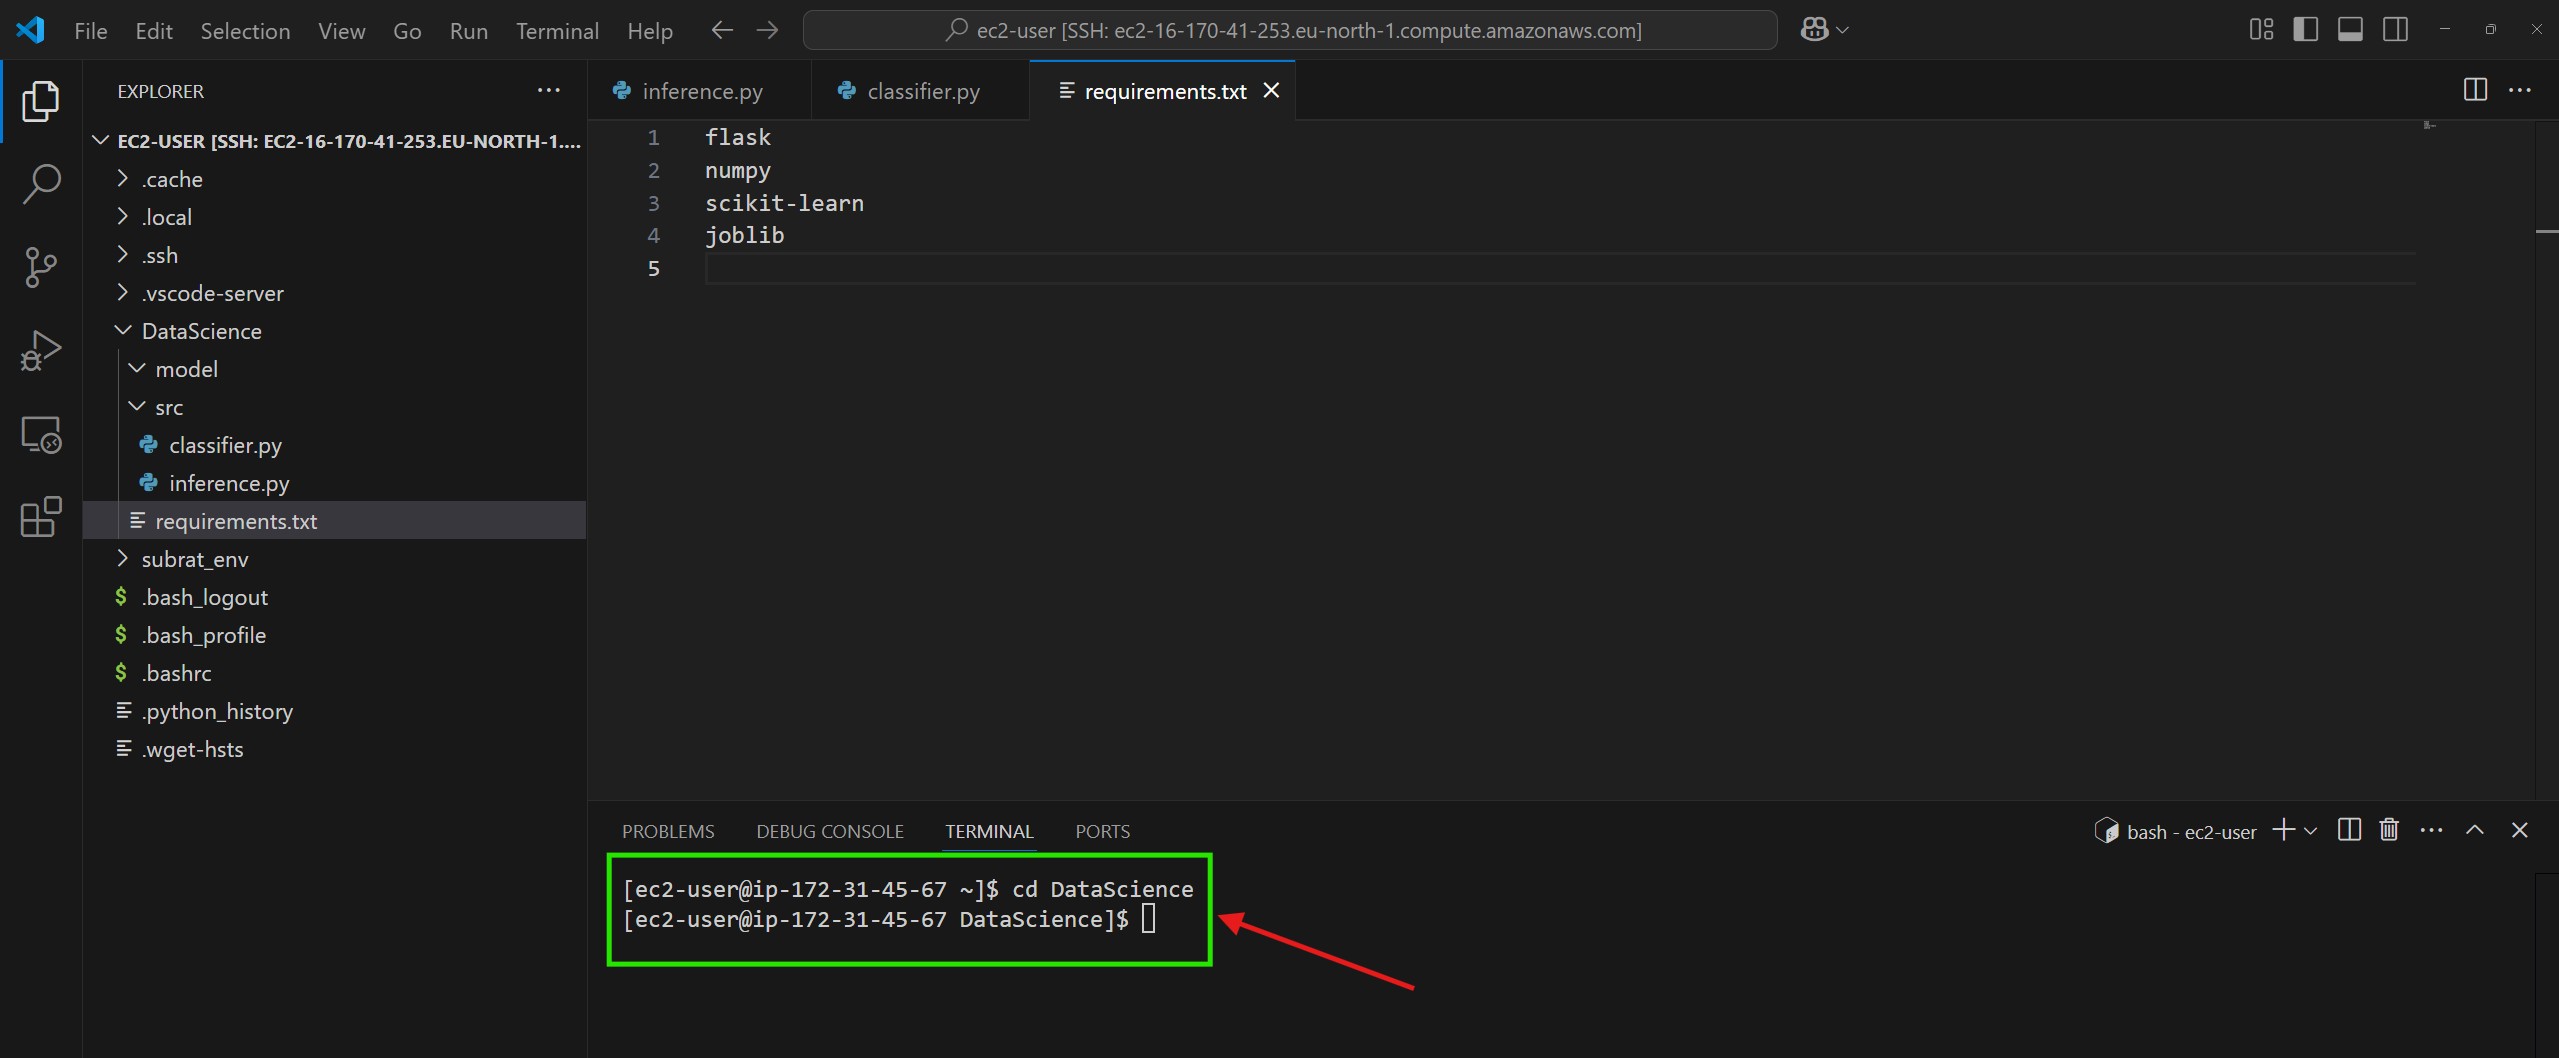Toggle the bottom panel visibility
This screenshot has width=2559, height=1058.
tap(2350, 30)
